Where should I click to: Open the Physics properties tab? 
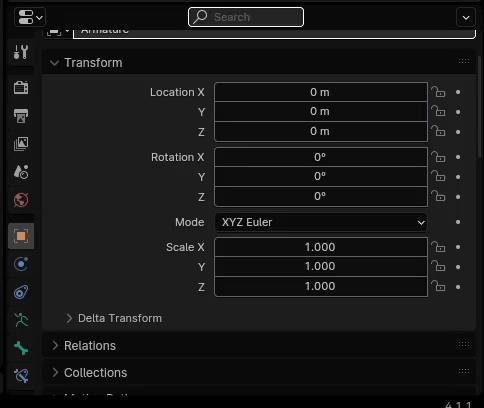tap(21, 264)
